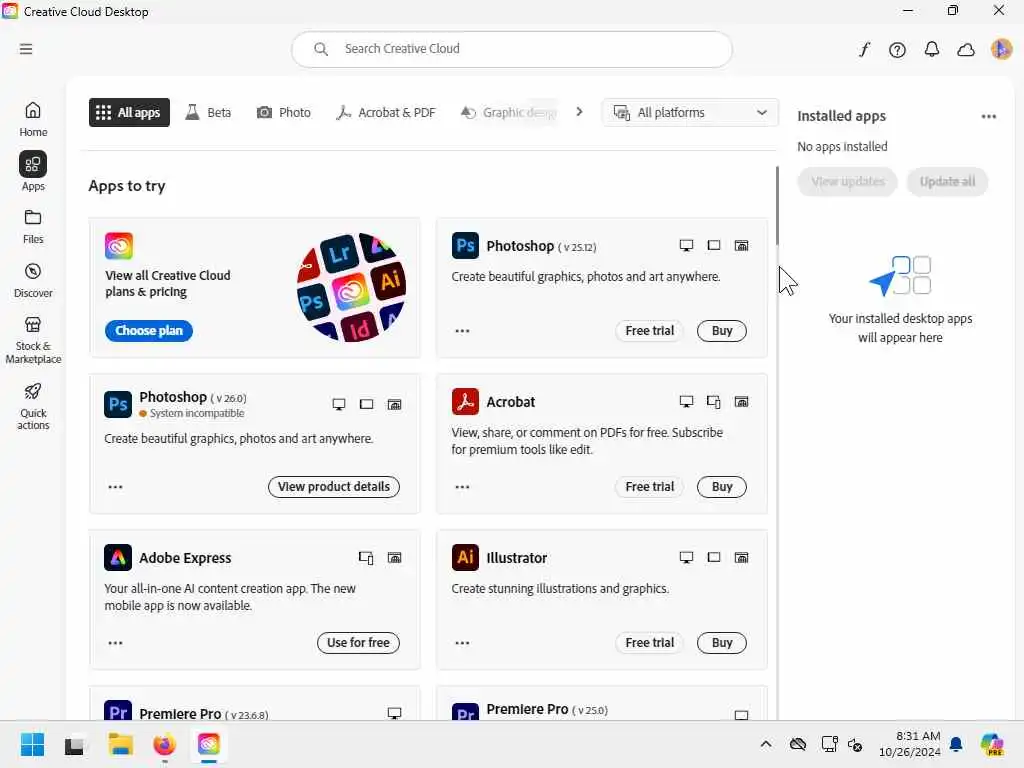
Task: Click in the Search Creative Cloud field
Action: 512,49
